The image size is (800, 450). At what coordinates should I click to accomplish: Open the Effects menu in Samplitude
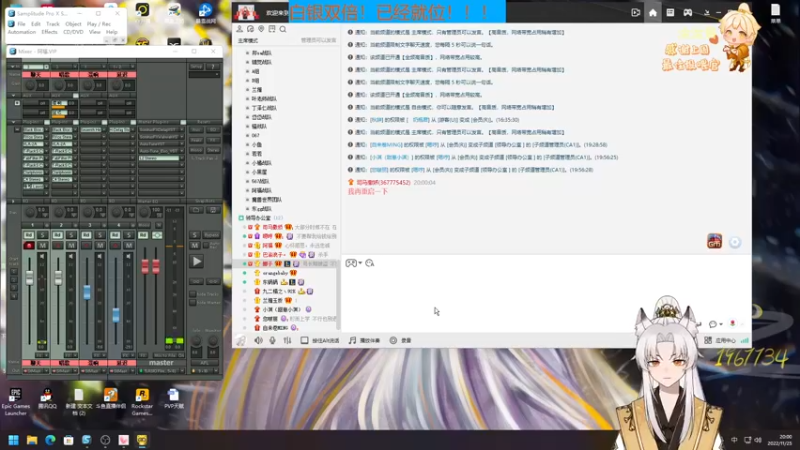tap(49, 32)
